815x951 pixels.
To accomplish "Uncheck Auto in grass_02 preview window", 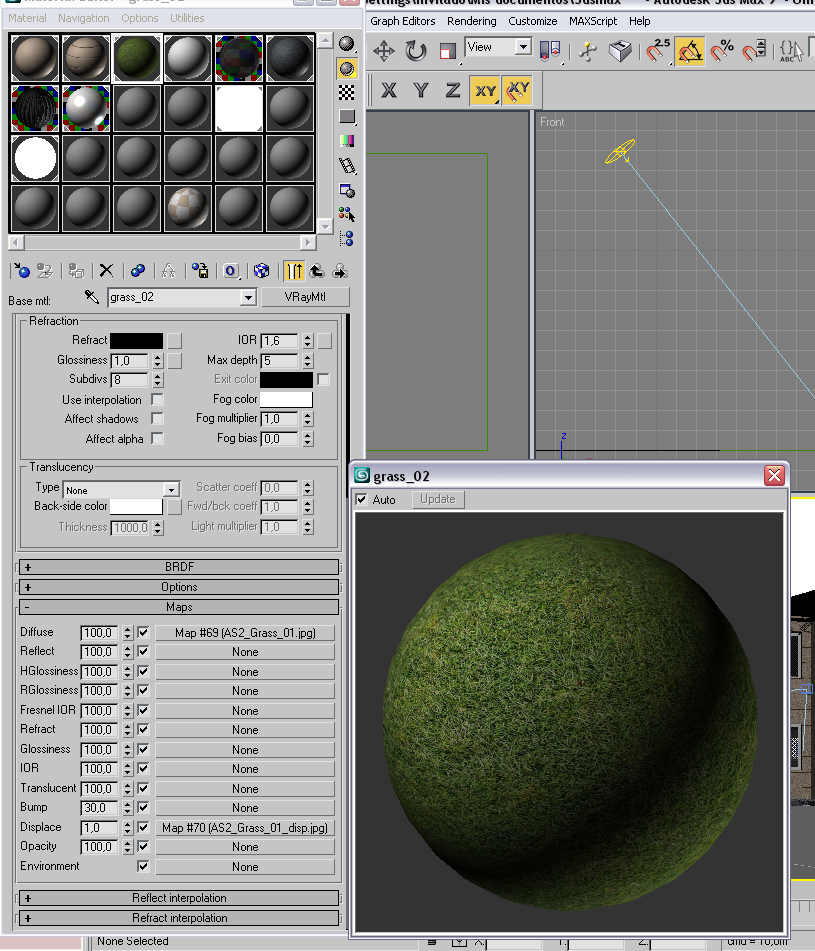I will pyautogui.click(x=361, y=500).
